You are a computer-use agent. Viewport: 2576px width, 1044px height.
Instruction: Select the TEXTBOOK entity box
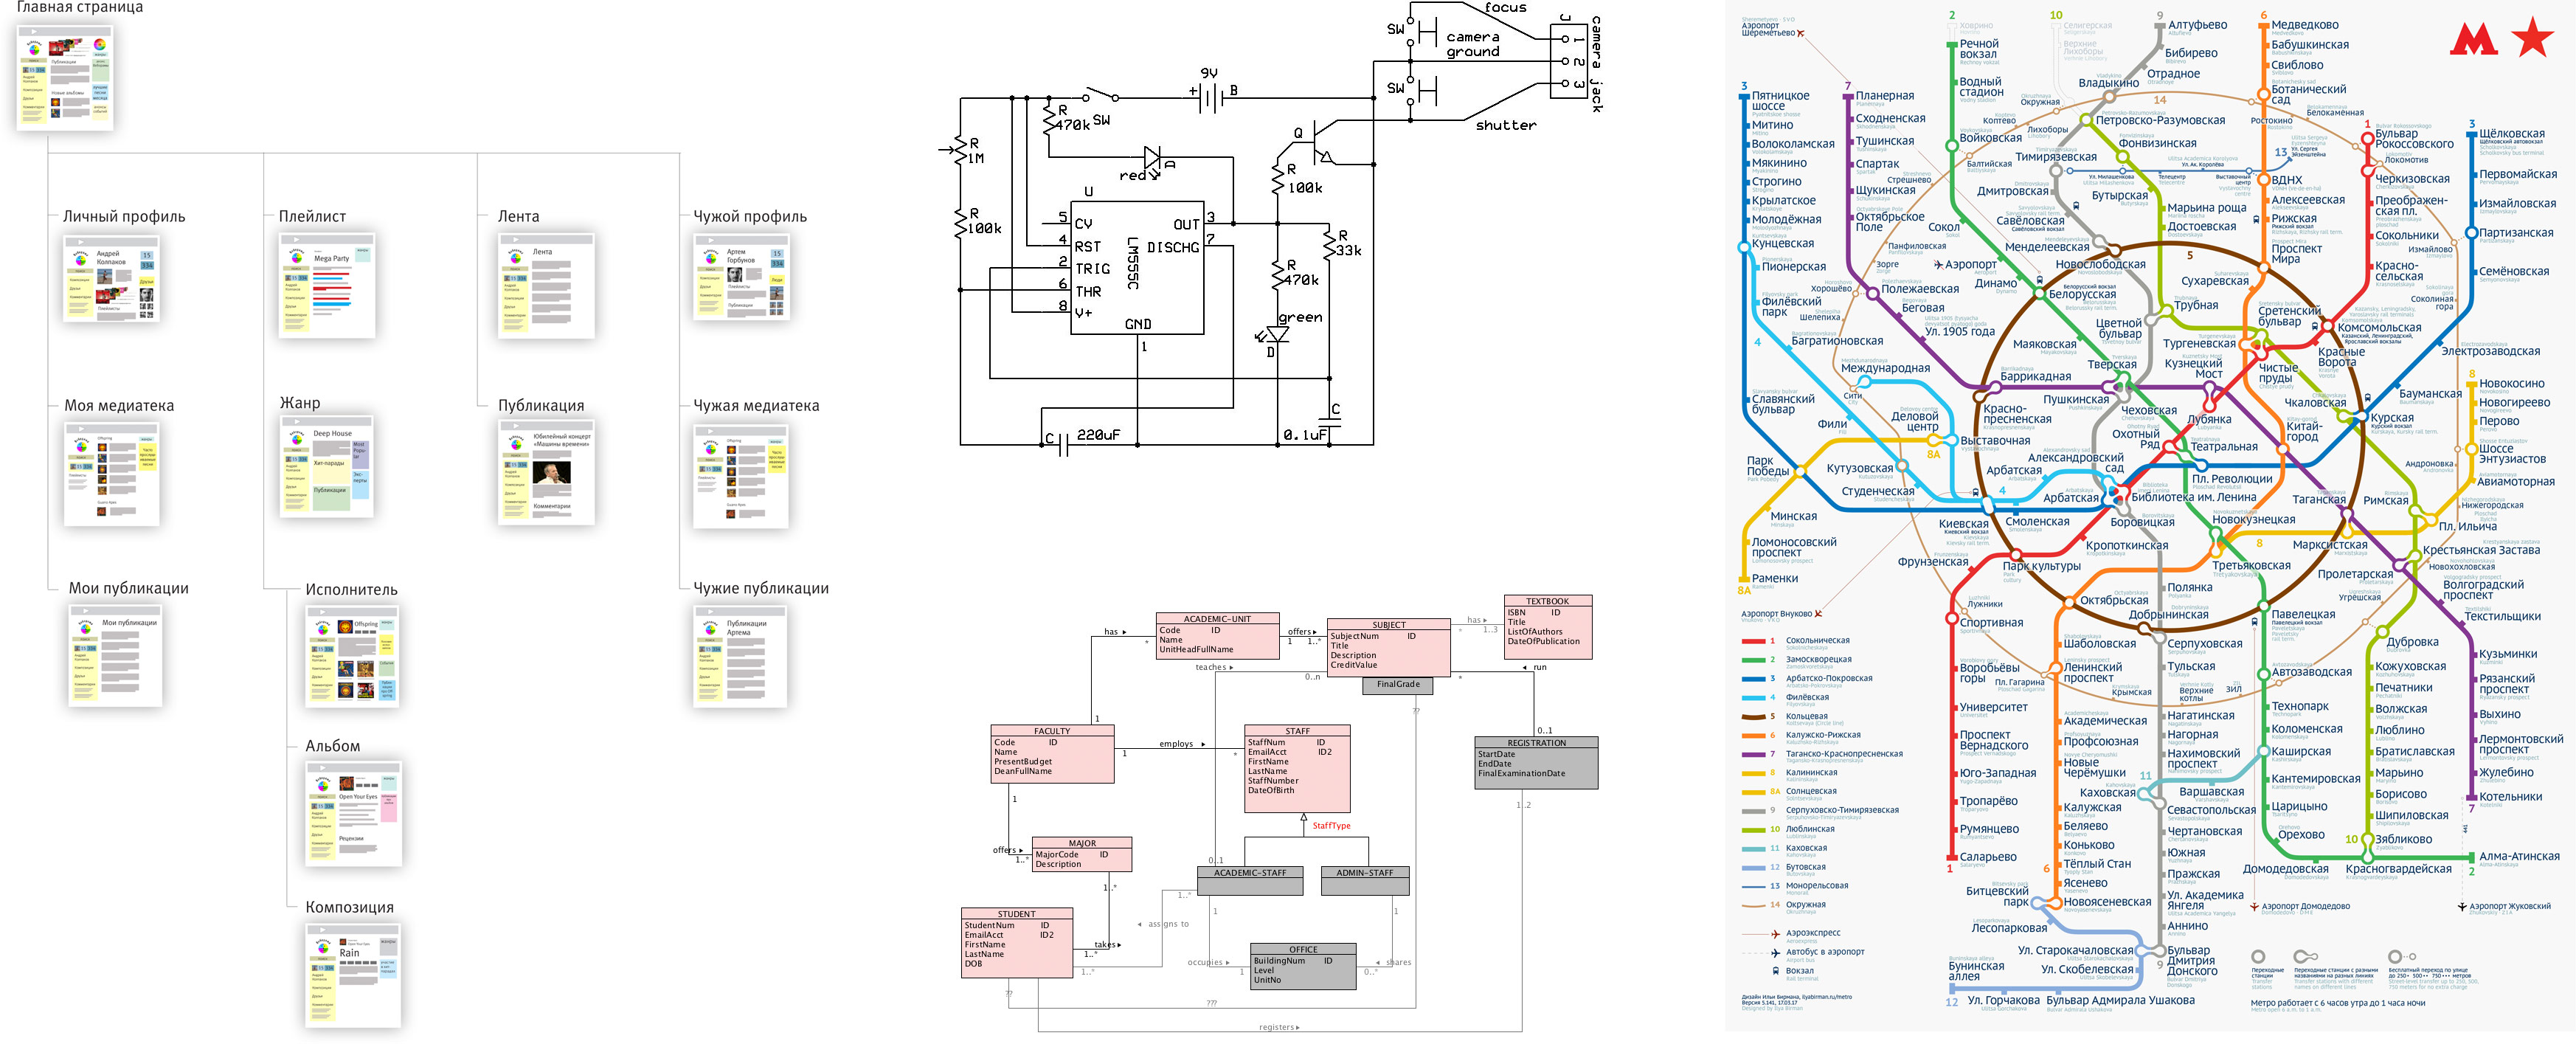click(x=1547, y=627)
